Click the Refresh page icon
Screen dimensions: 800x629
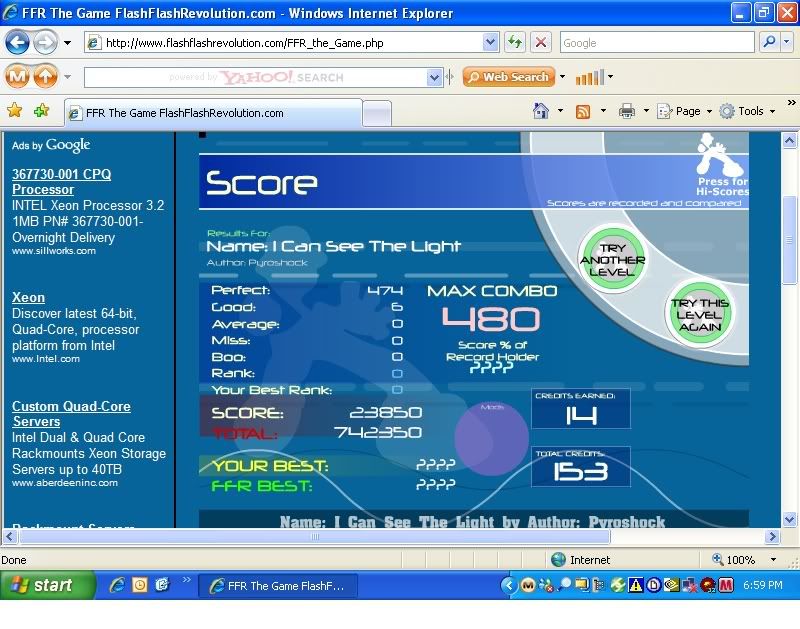515,43
